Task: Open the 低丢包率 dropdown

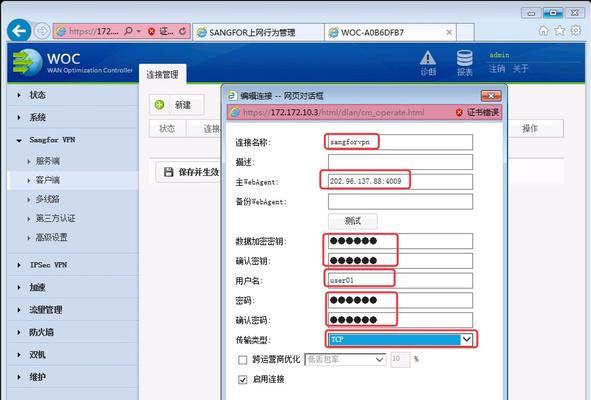Action: 345,360
